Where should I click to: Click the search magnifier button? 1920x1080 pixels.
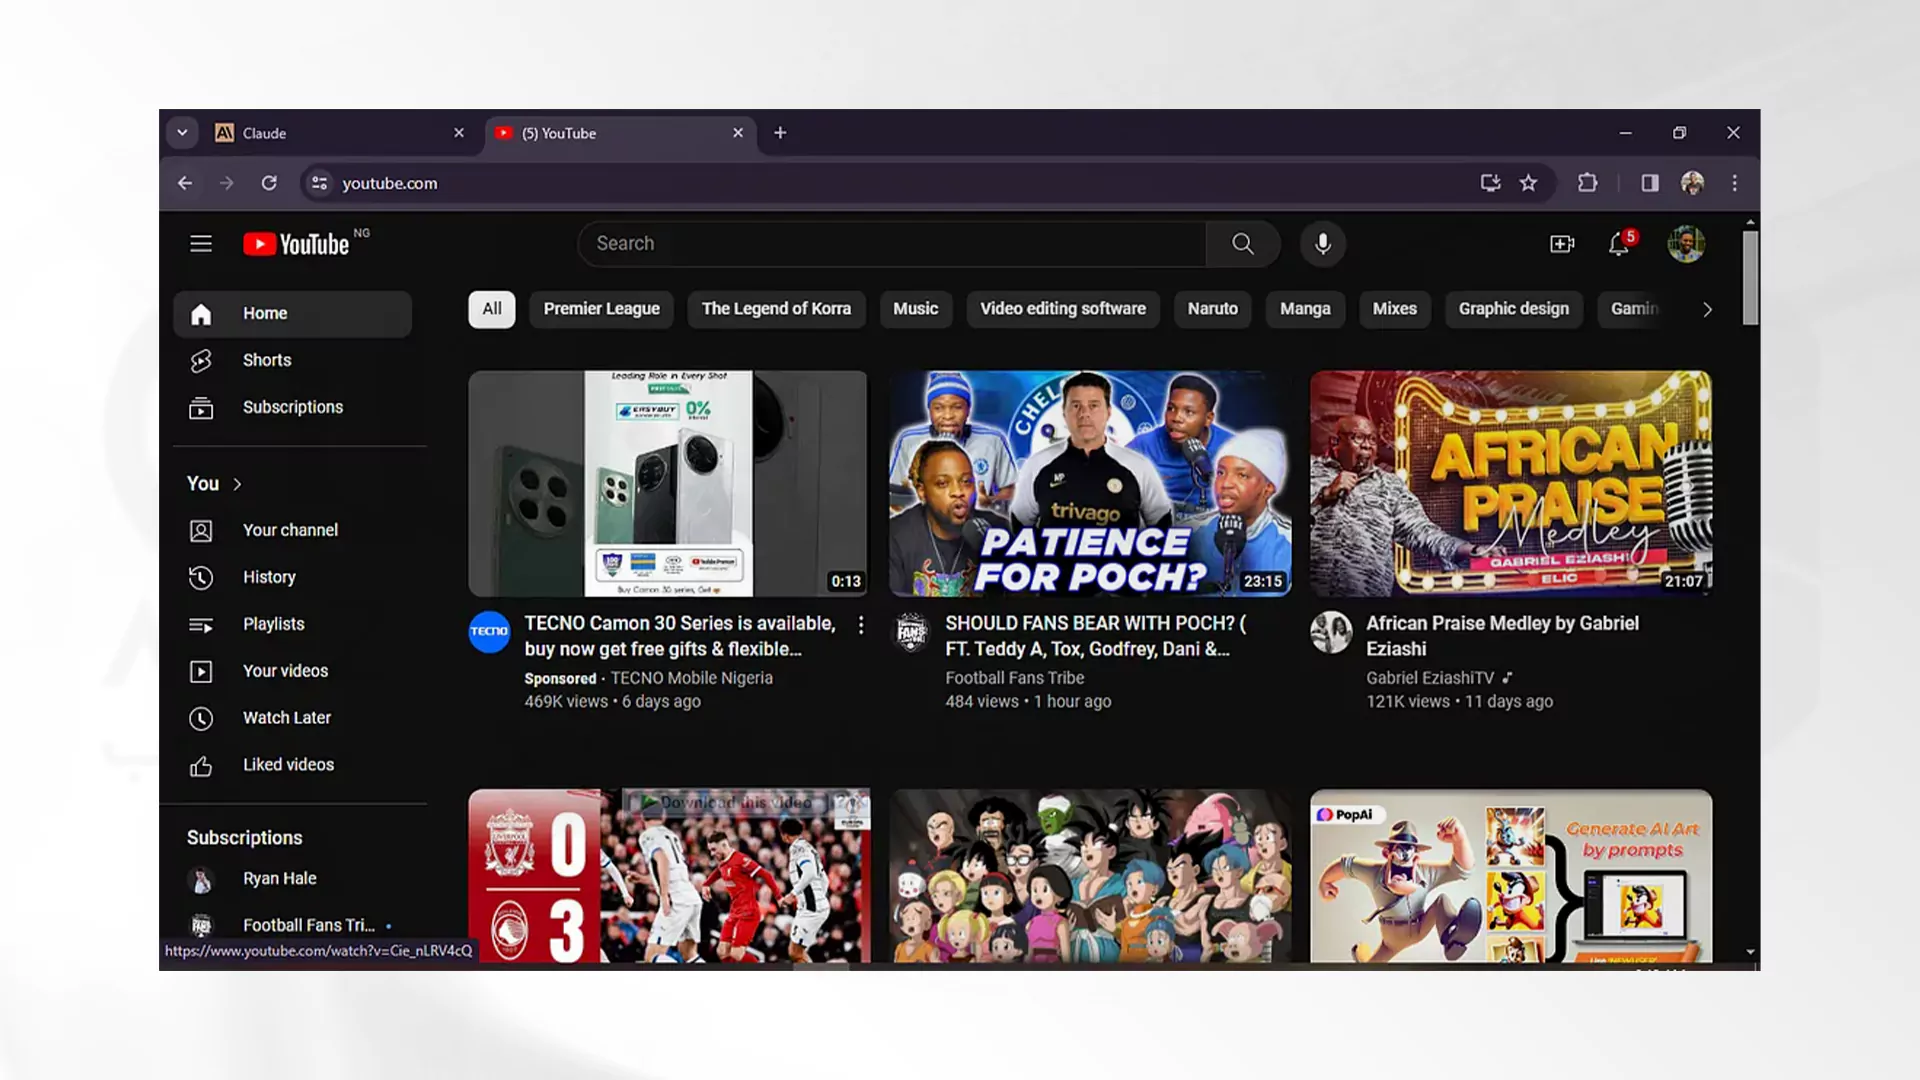point(1243,244)
